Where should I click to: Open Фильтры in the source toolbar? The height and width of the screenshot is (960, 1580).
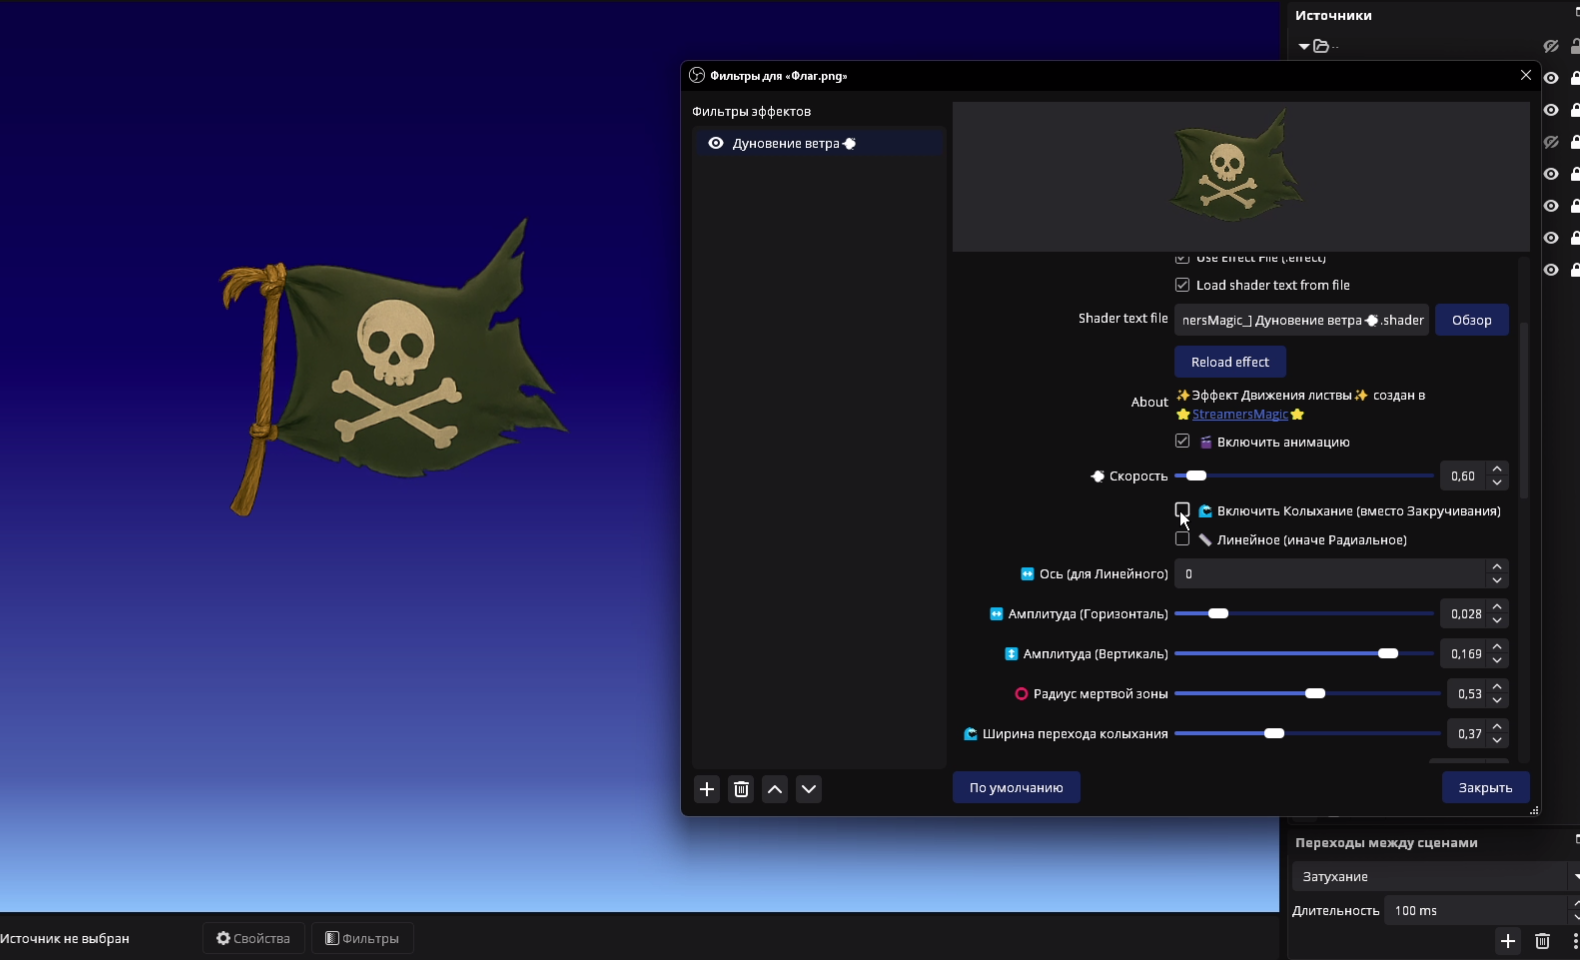point(362,938)
